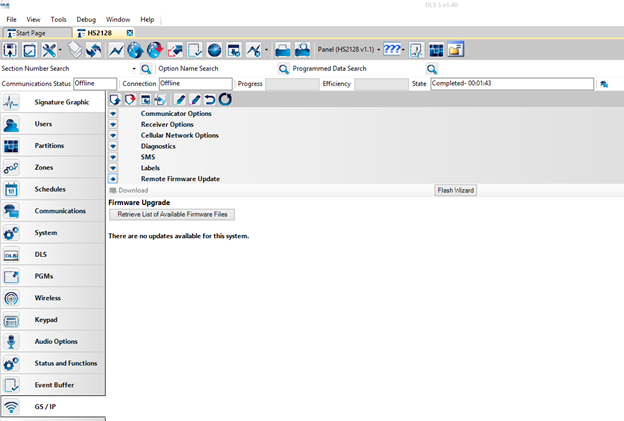Click the wrench tools icon in toolbar

pos(48,50)
